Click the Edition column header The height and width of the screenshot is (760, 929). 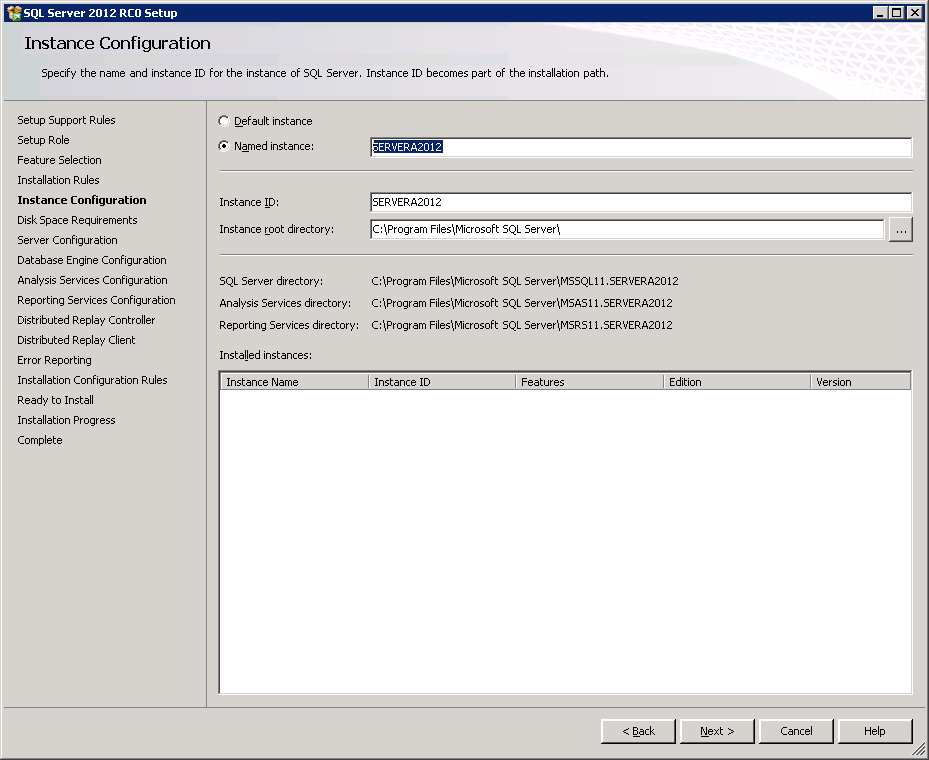pyautogui.click(x=736, y=382)
